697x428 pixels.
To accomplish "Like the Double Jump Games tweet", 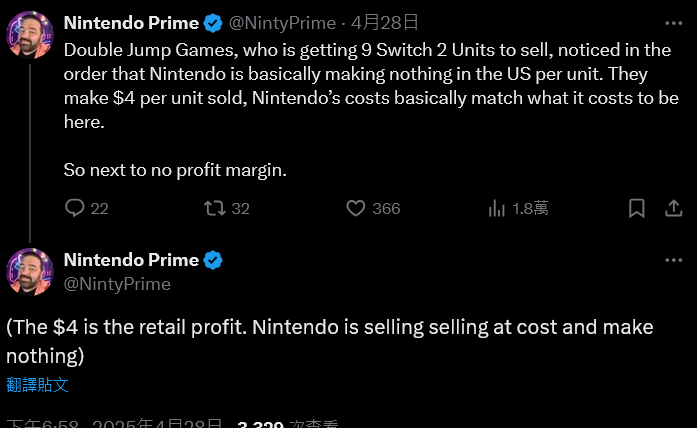I will point(356,208).
